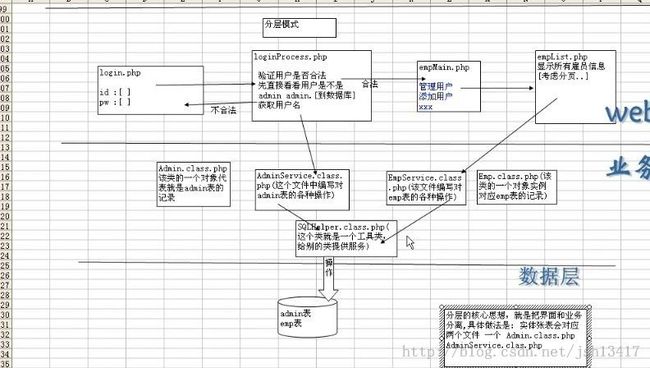Click the 'id :[ ]' line in login.php

[x=115, y=92]
